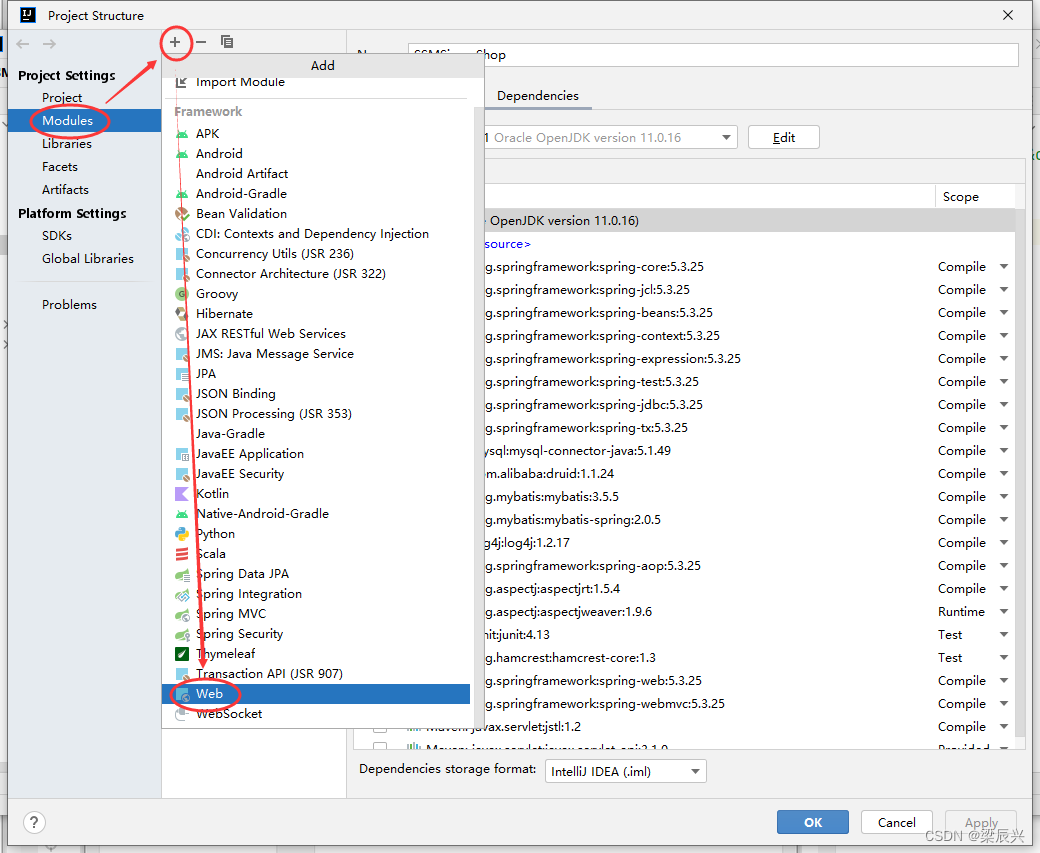Click the Add (+) module toolbar icon
The width and height of the screenshot is (1040, 853).
(175, 42)
